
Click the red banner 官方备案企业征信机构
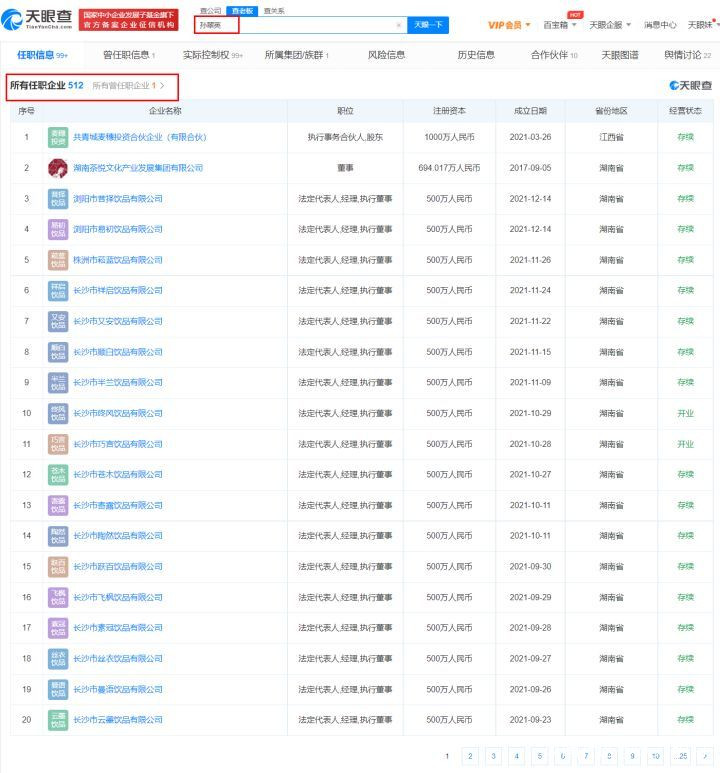(129, 20)
